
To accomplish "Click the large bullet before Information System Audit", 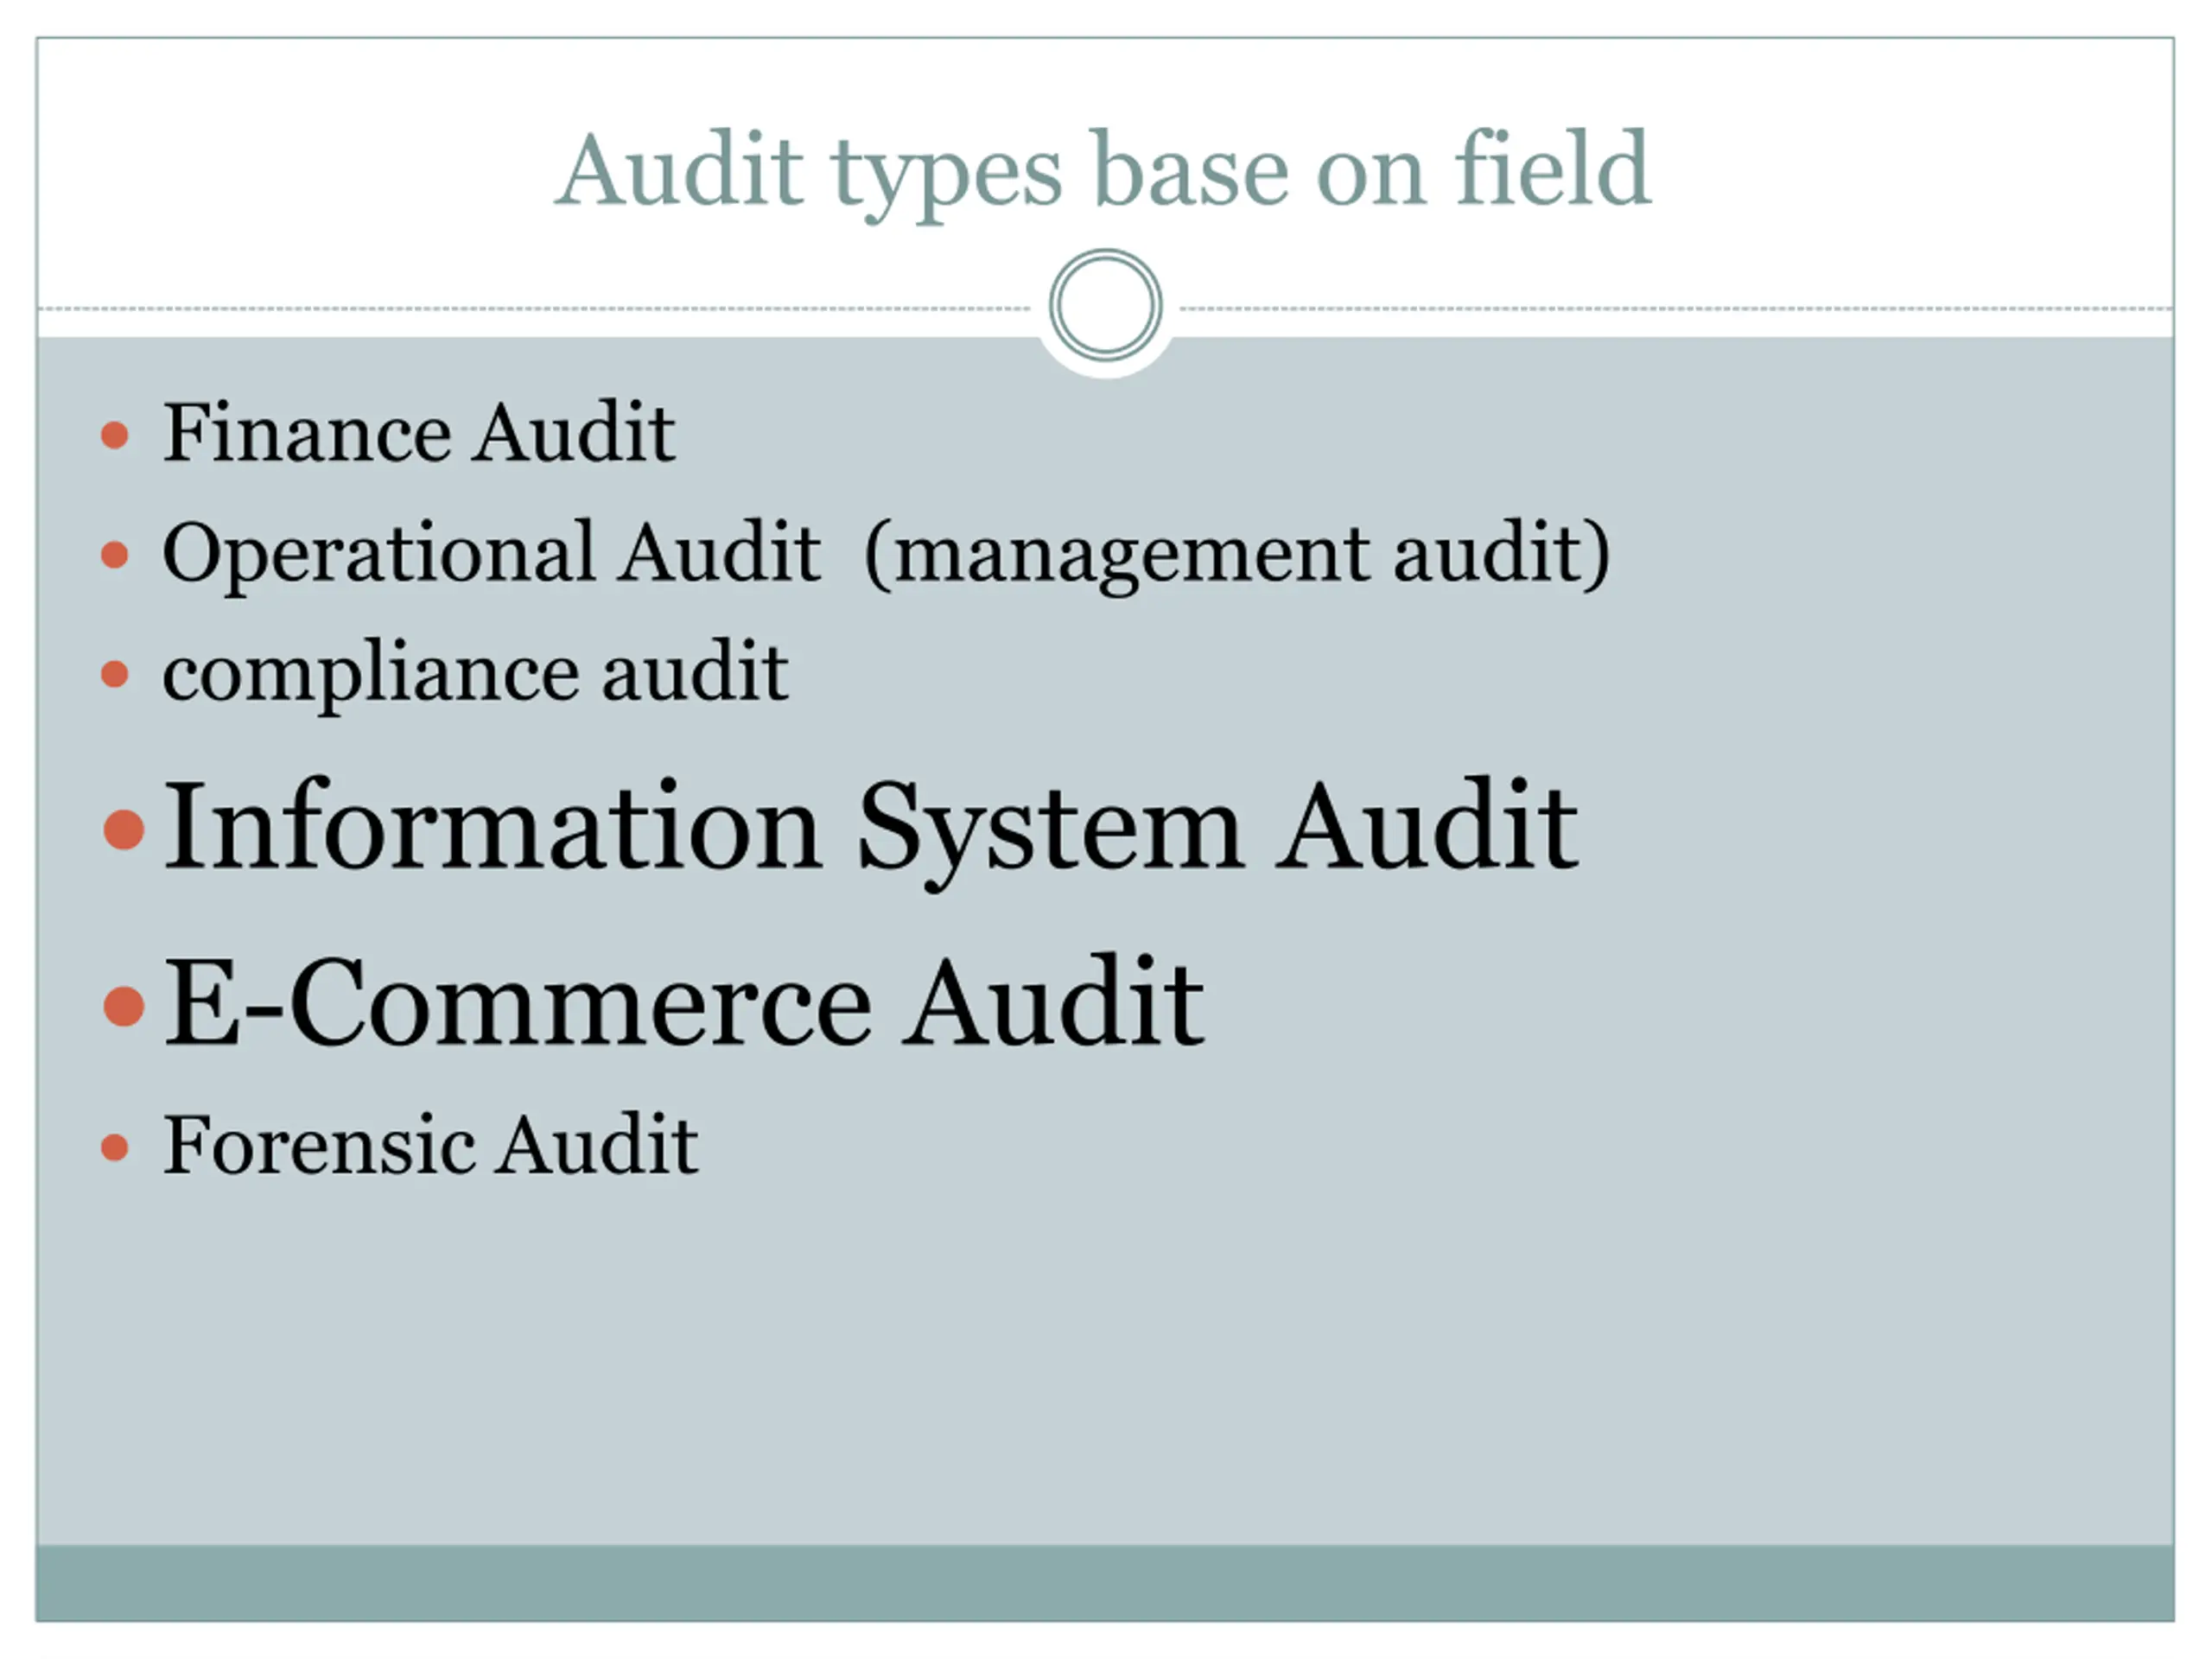I will (124, 829).
